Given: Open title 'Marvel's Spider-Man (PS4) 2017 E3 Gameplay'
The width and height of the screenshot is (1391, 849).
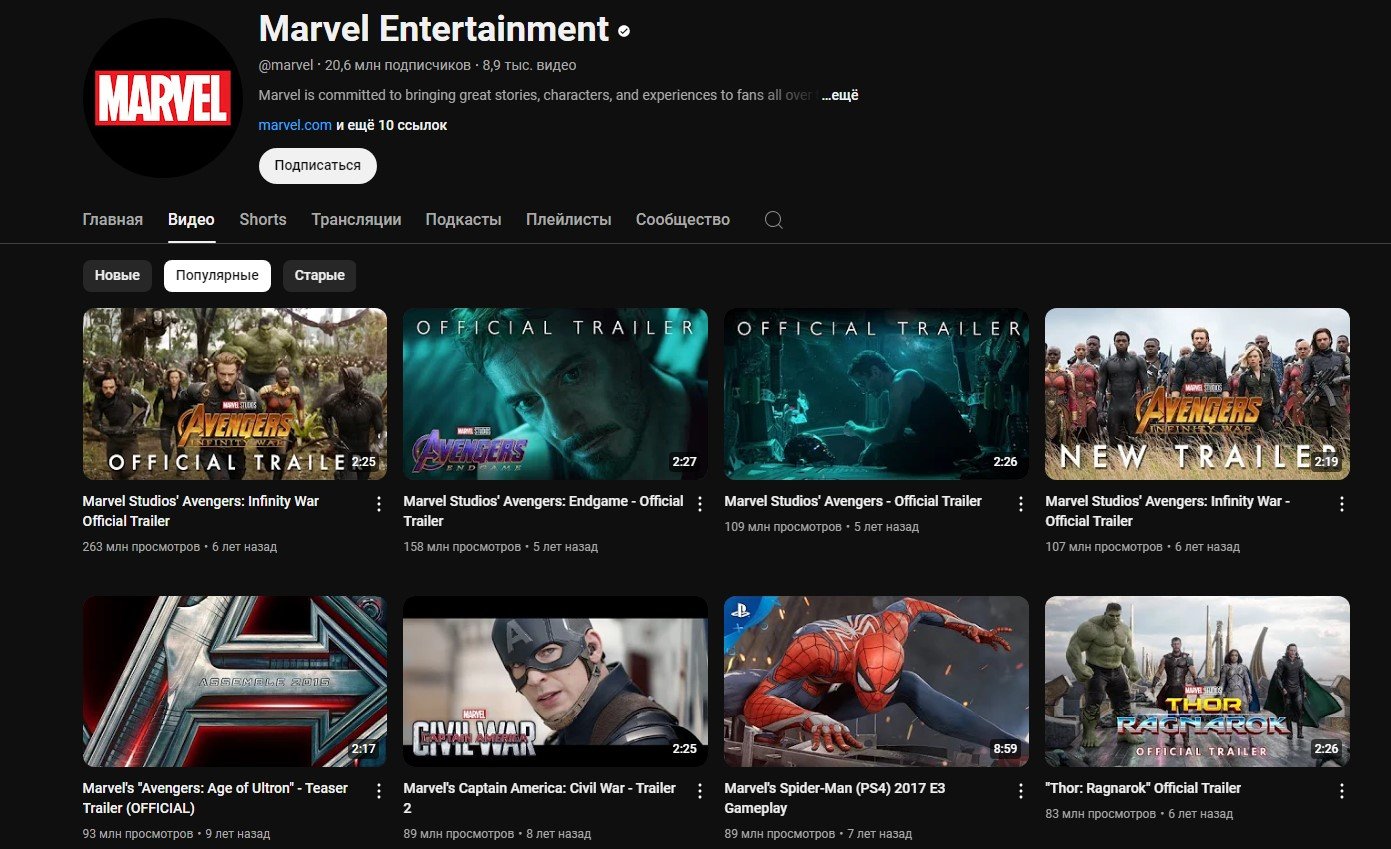Looking at the screenshot, I should tap(834, 798).
